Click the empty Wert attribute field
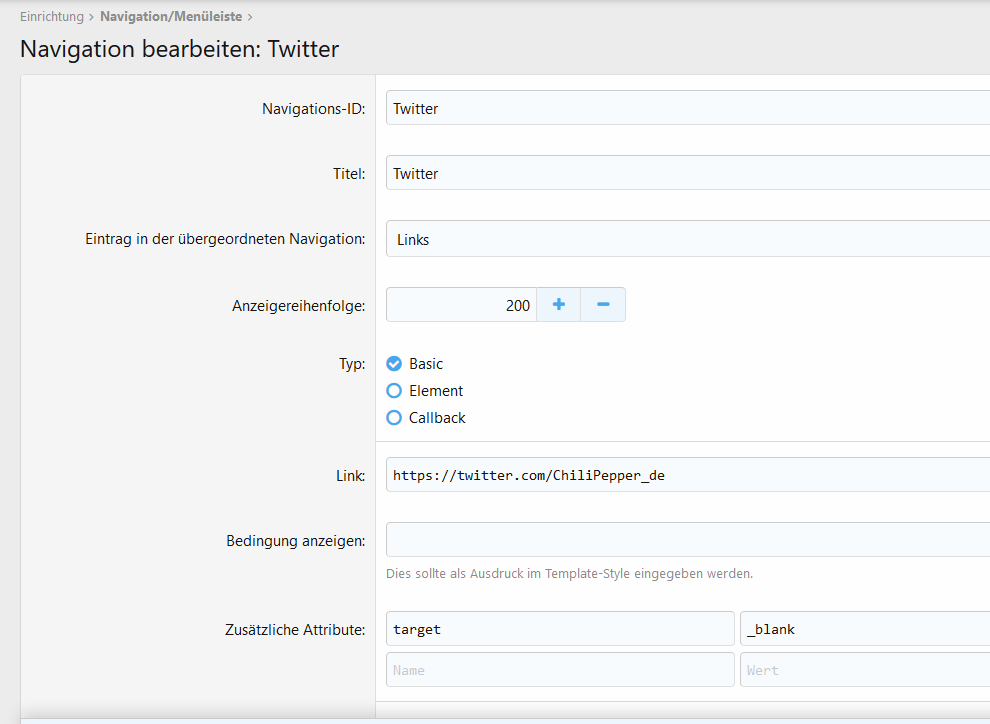This screenshot has height=724, width=990. tap(865, 670)
